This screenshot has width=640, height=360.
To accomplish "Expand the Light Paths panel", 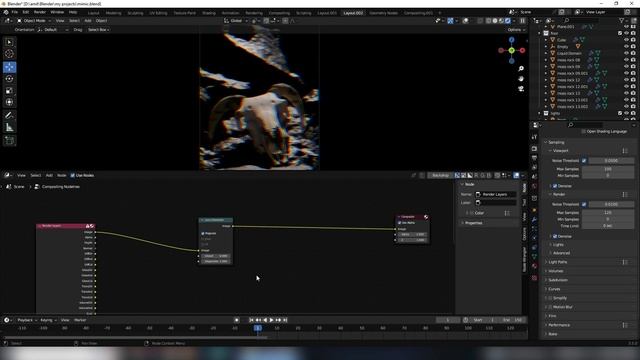I will pos(557,262).
